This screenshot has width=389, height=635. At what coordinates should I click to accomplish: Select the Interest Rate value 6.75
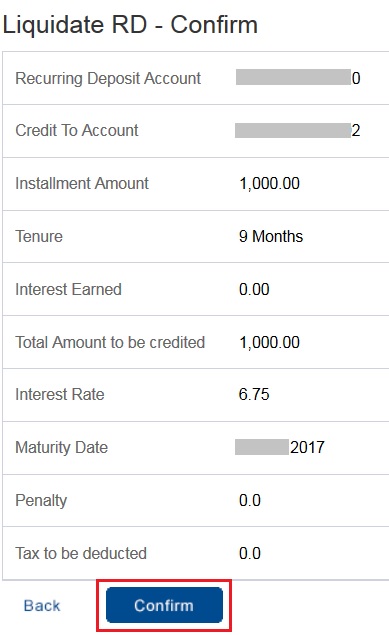point(254,394)
